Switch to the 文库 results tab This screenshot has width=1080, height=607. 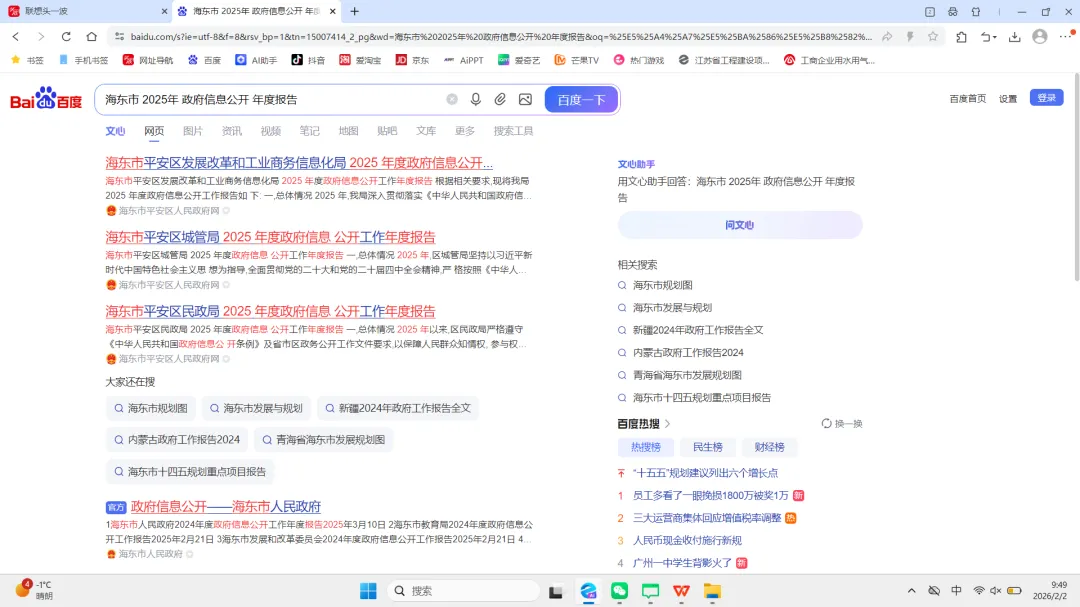click(426, 131)
